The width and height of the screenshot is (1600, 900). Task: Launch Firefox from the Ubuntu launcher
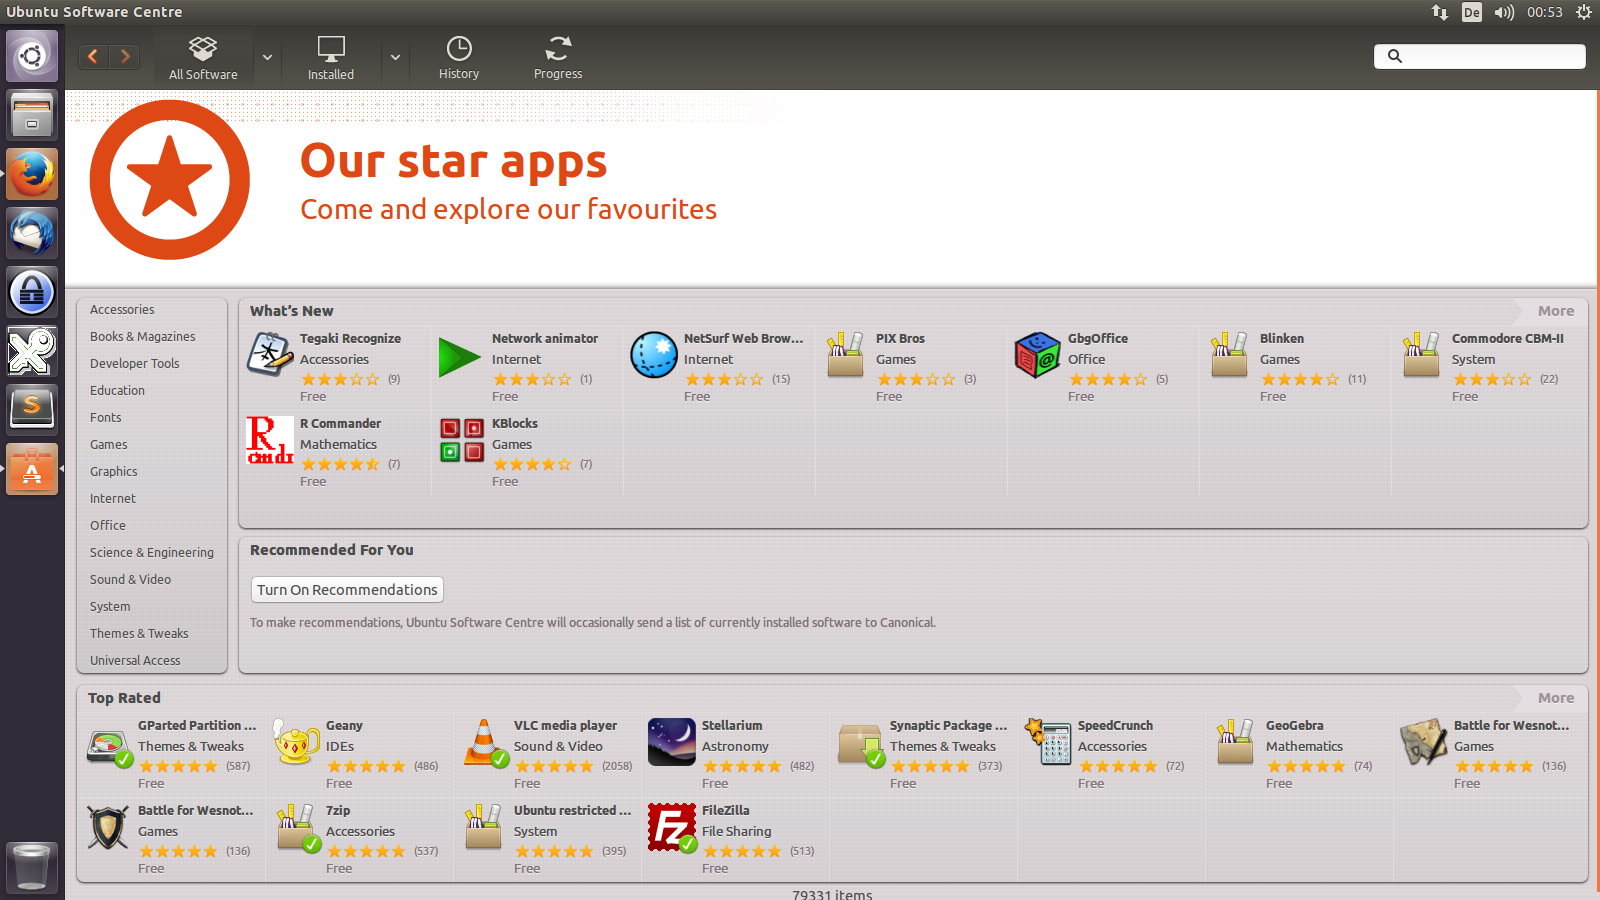32,173
